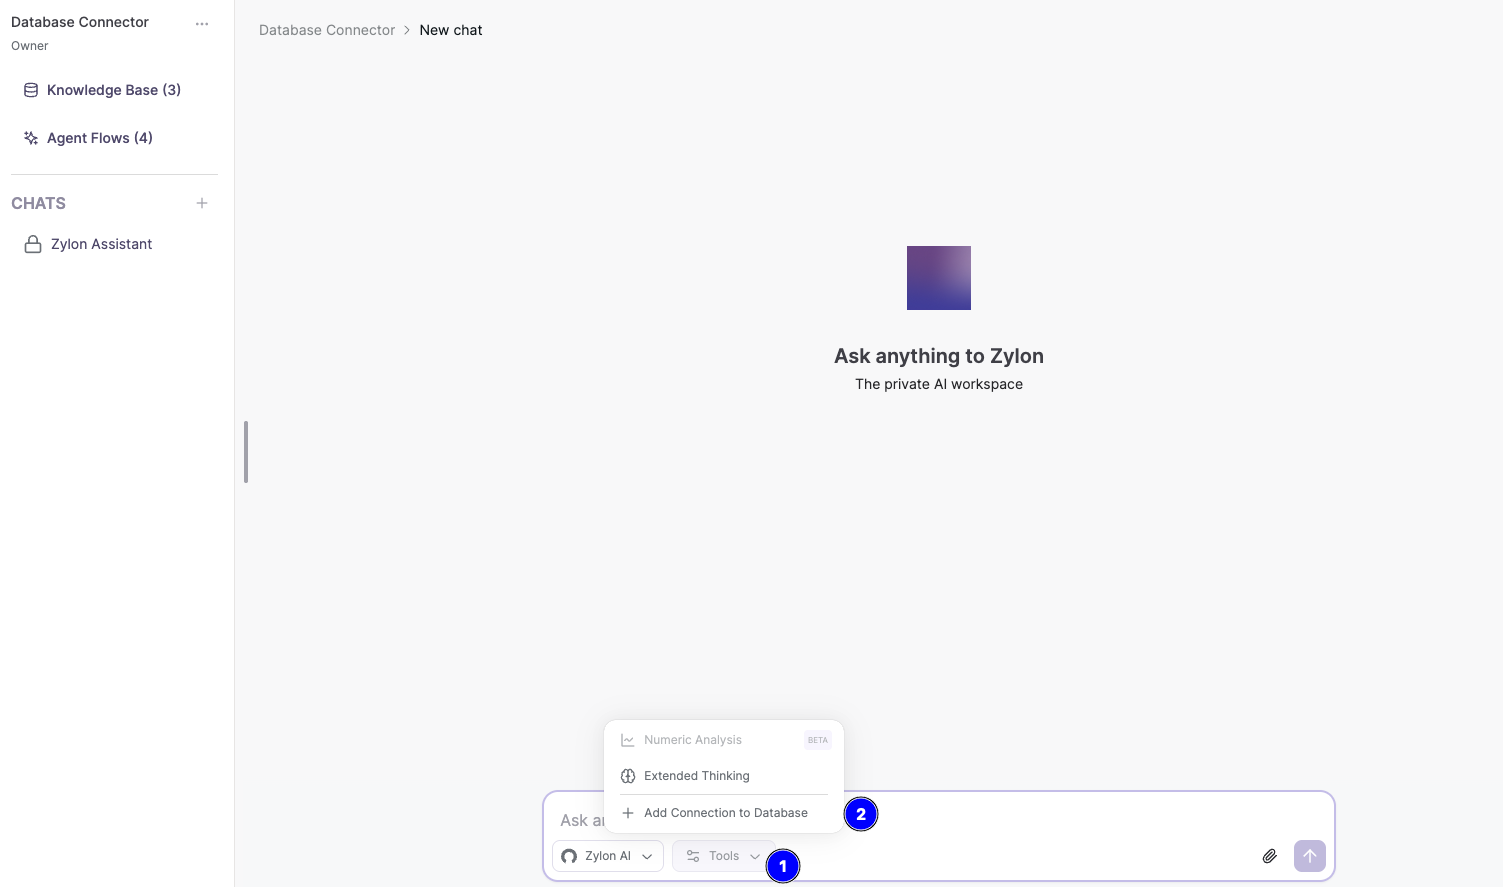Click the send message arrow icon

pos(1310,856)
